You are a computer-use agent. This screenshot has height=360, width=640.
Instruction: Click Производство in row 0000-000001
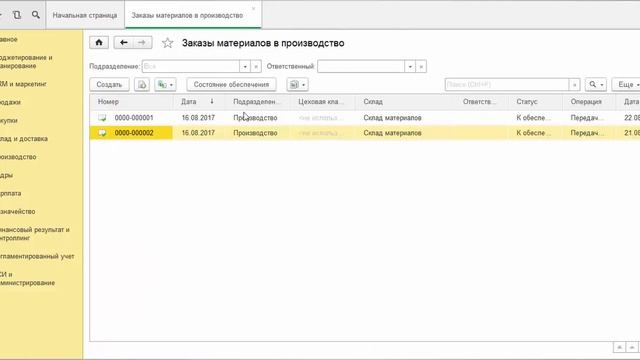click(255, 118)
